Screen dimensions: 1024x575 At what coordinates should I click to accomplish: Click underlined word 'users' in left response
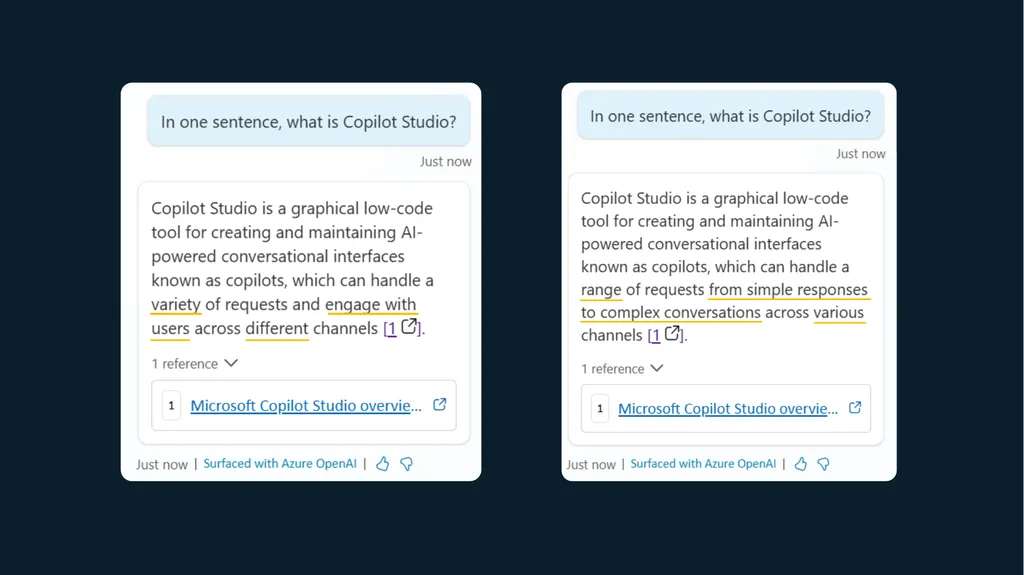pos(170,328)
